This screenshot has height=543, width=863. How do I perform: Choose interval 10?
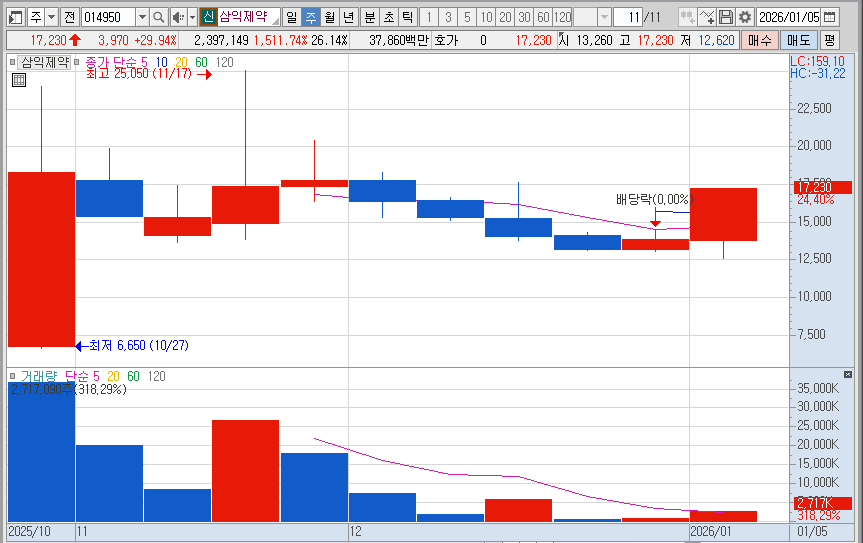coord(486,18)
